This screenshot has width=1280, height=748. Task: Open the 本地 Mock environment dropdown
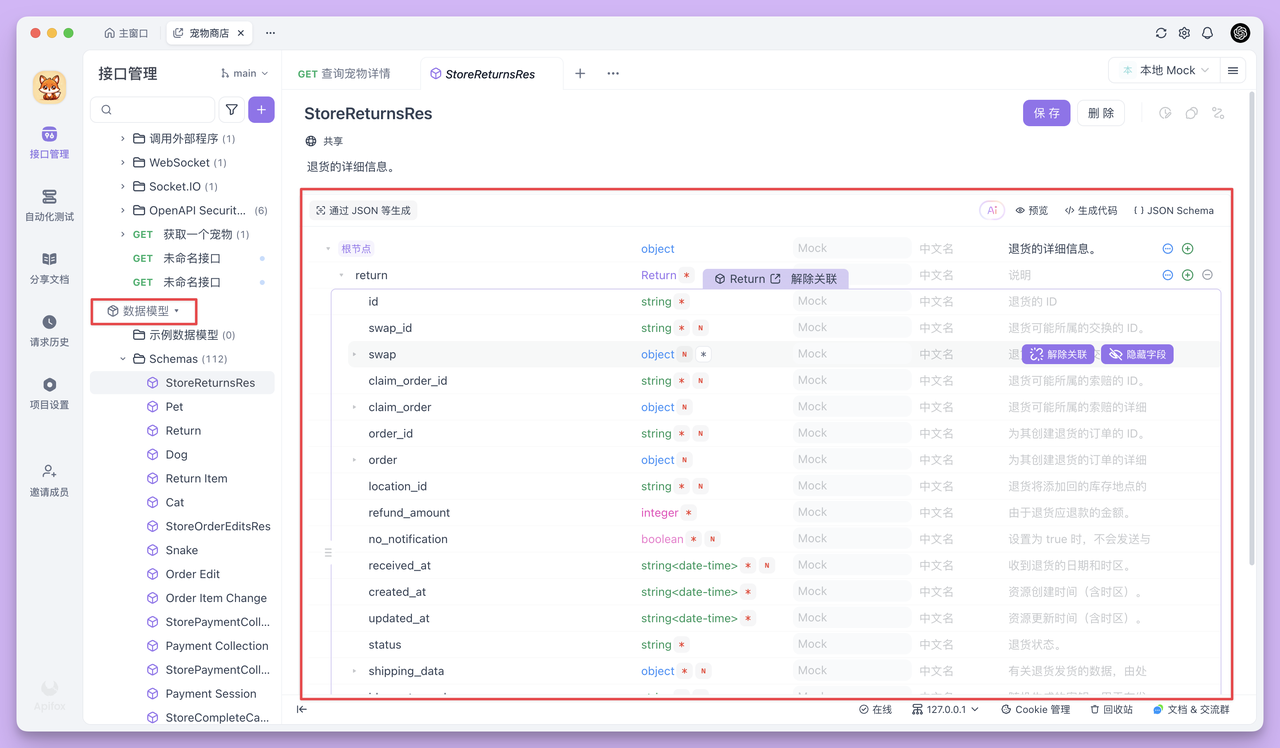pos(1164,71)
